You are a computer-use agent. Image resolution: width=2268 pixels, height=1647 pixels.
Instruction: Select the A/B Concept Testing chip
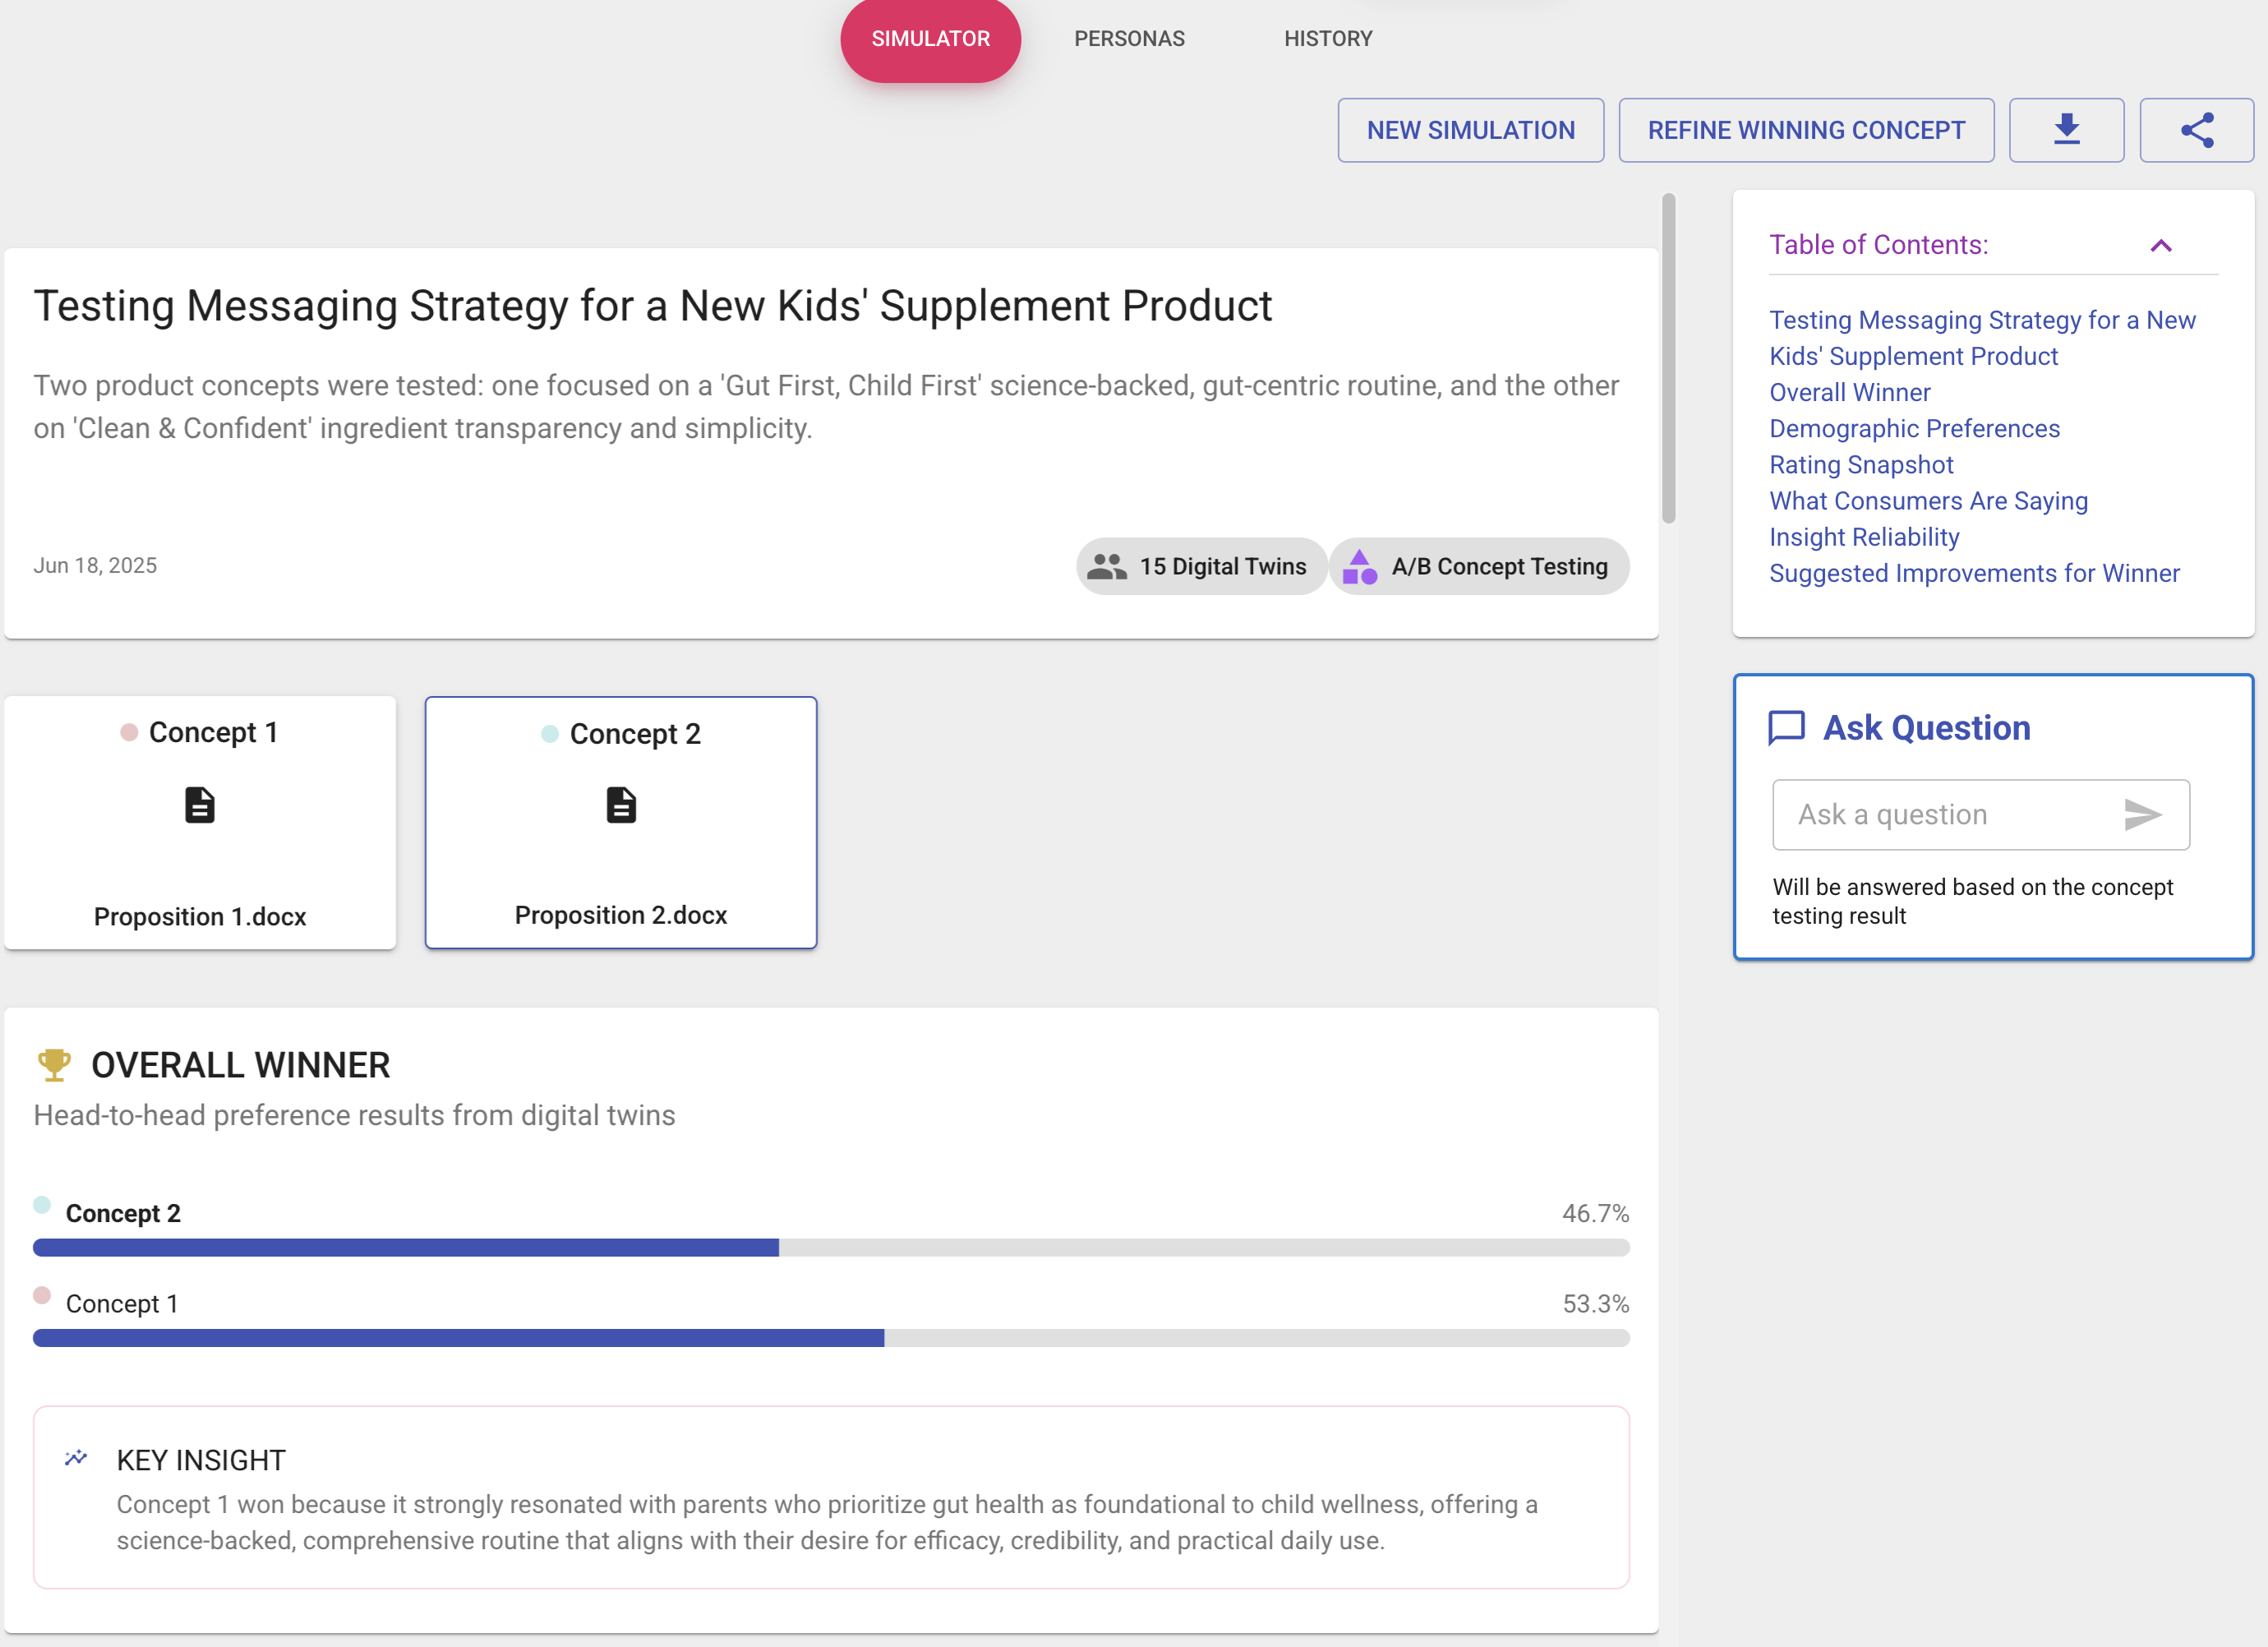(1479, 566)
